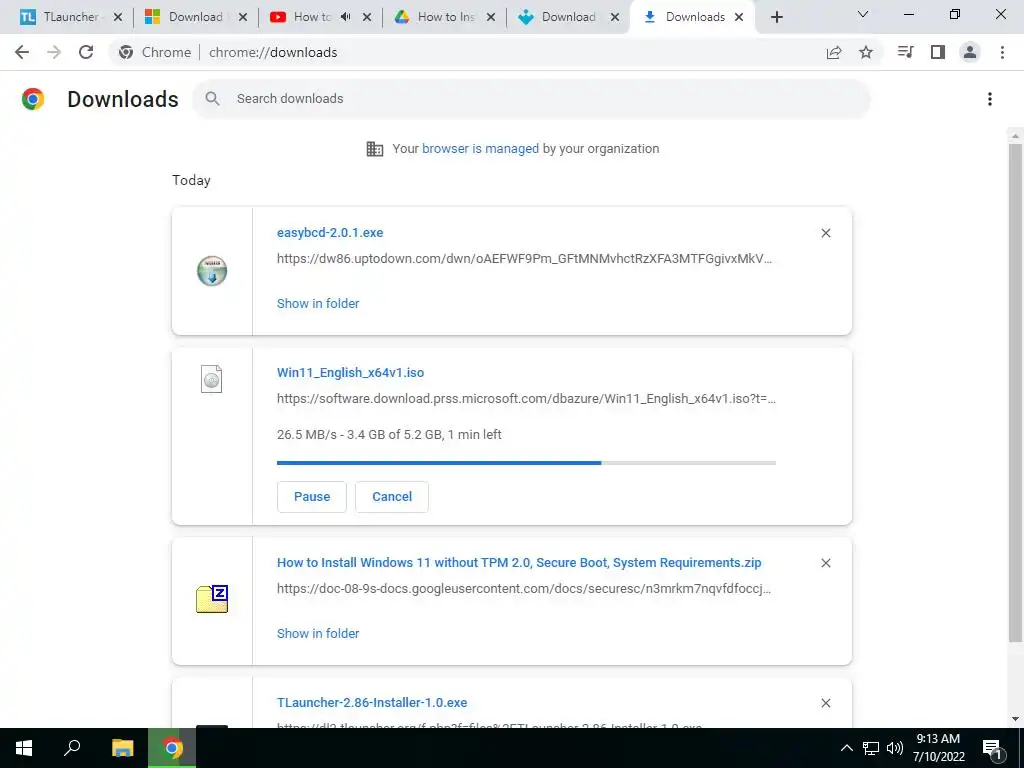The width and height of the screenshot is (1024, 768).
Task: Click the page vertical scrollbar
Action: [1015, 392]
